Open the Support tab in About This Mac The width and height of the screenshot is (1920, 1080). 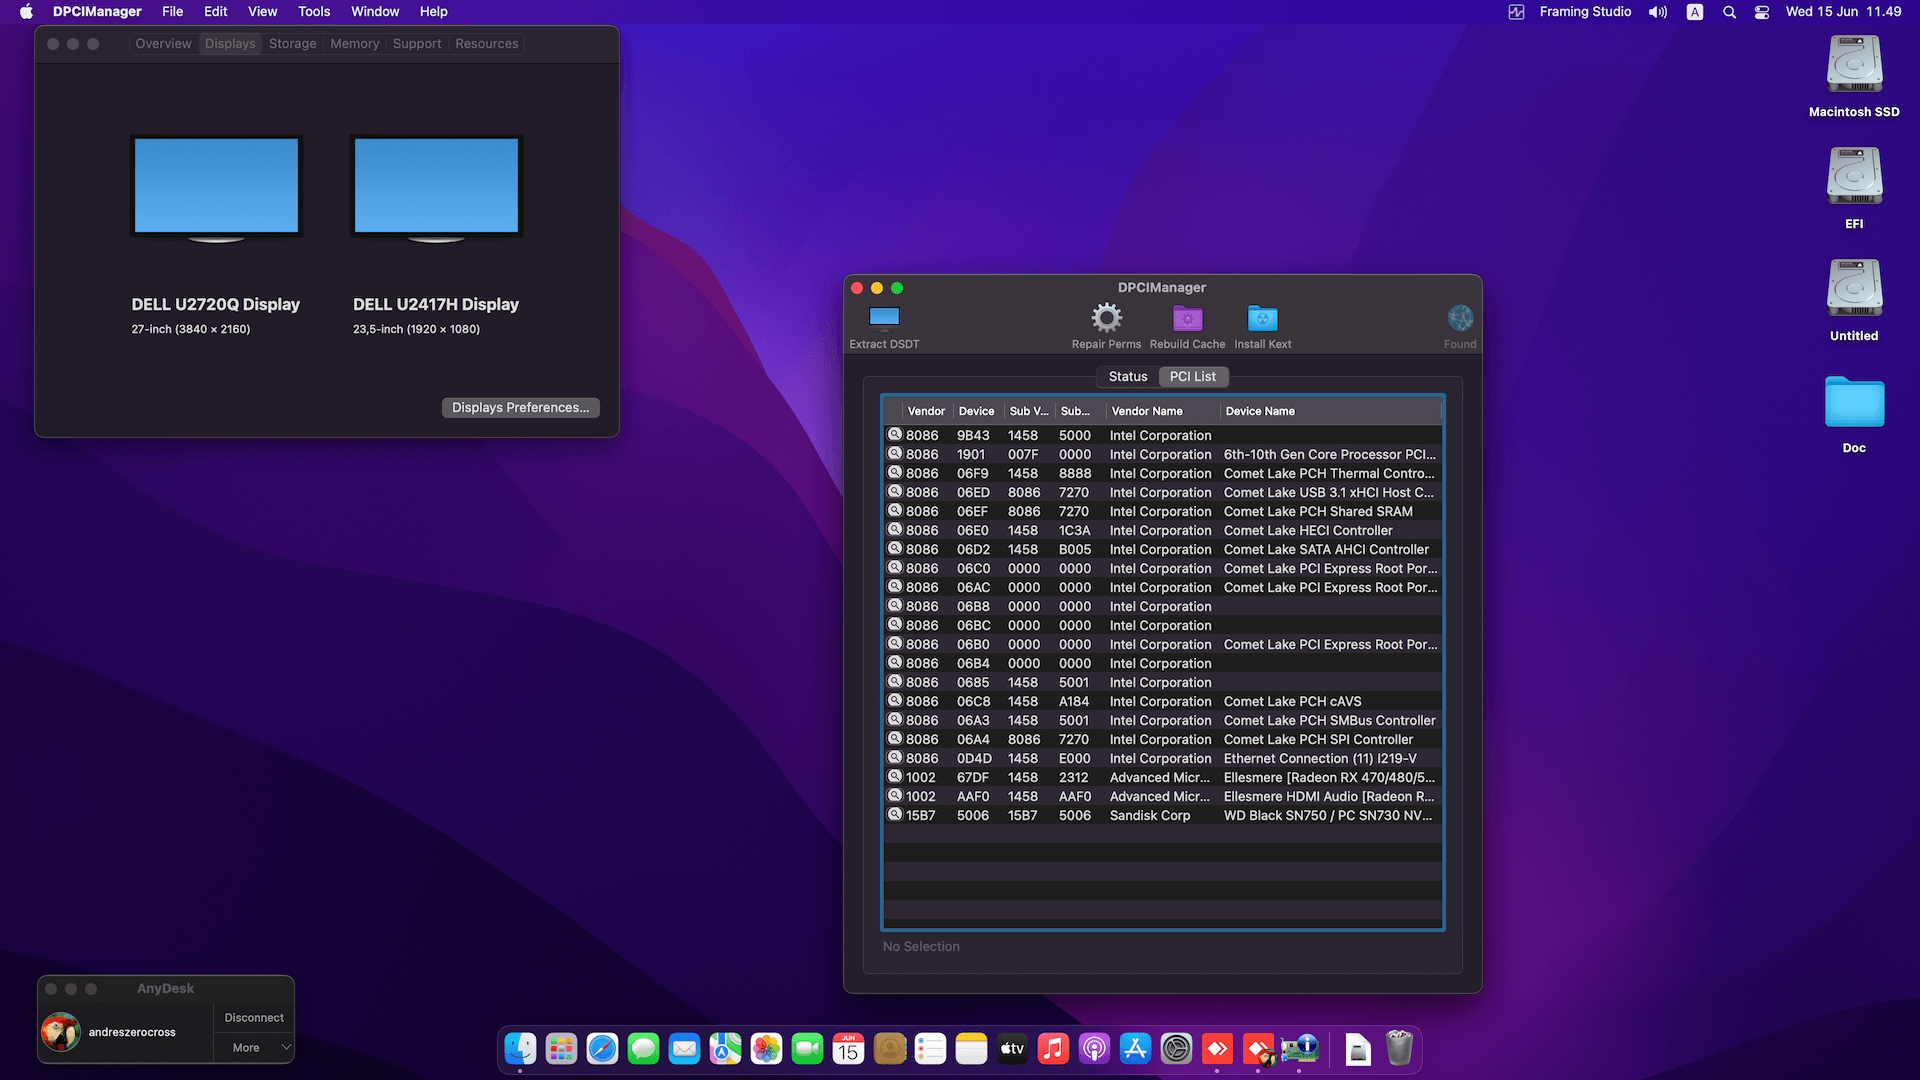coord(417,44)
